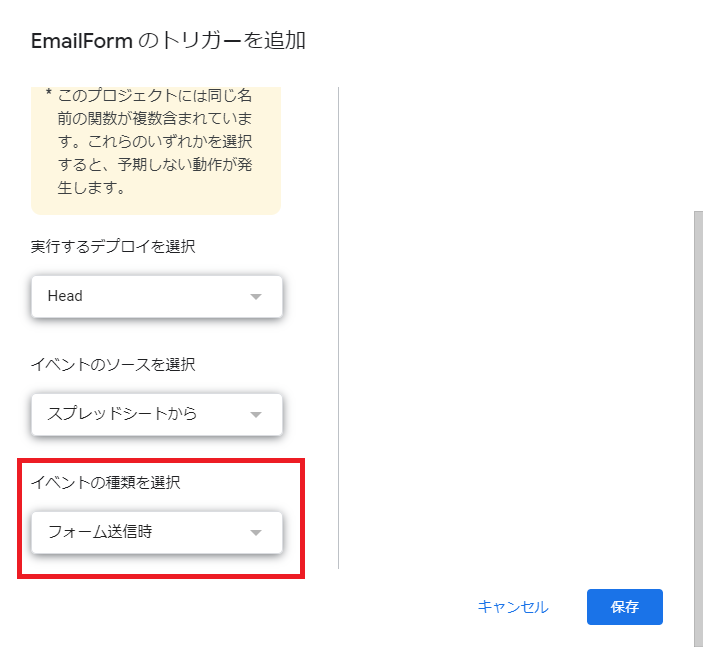The height and width of the screenshot is (660, 713).
Task: Open the deployment selector dropdown box
Action: point(156,297)
